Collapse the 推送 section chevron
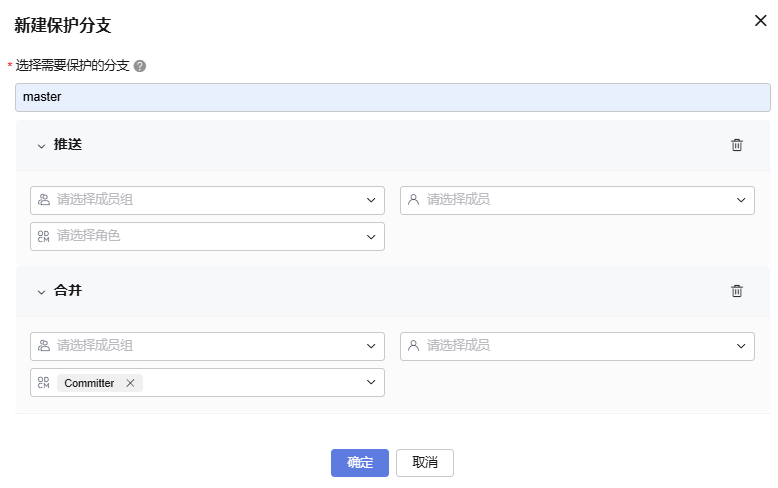This screenshot has height=488, width=778. [41, 146]
